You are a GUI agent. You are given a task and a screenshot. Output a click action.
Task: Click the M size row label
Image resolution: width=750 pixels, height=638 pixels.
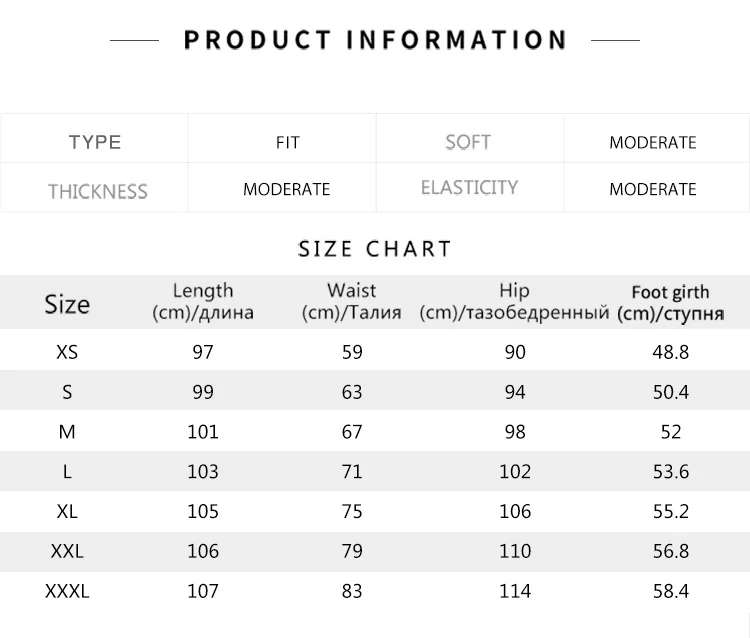click(x=67, y=432)
